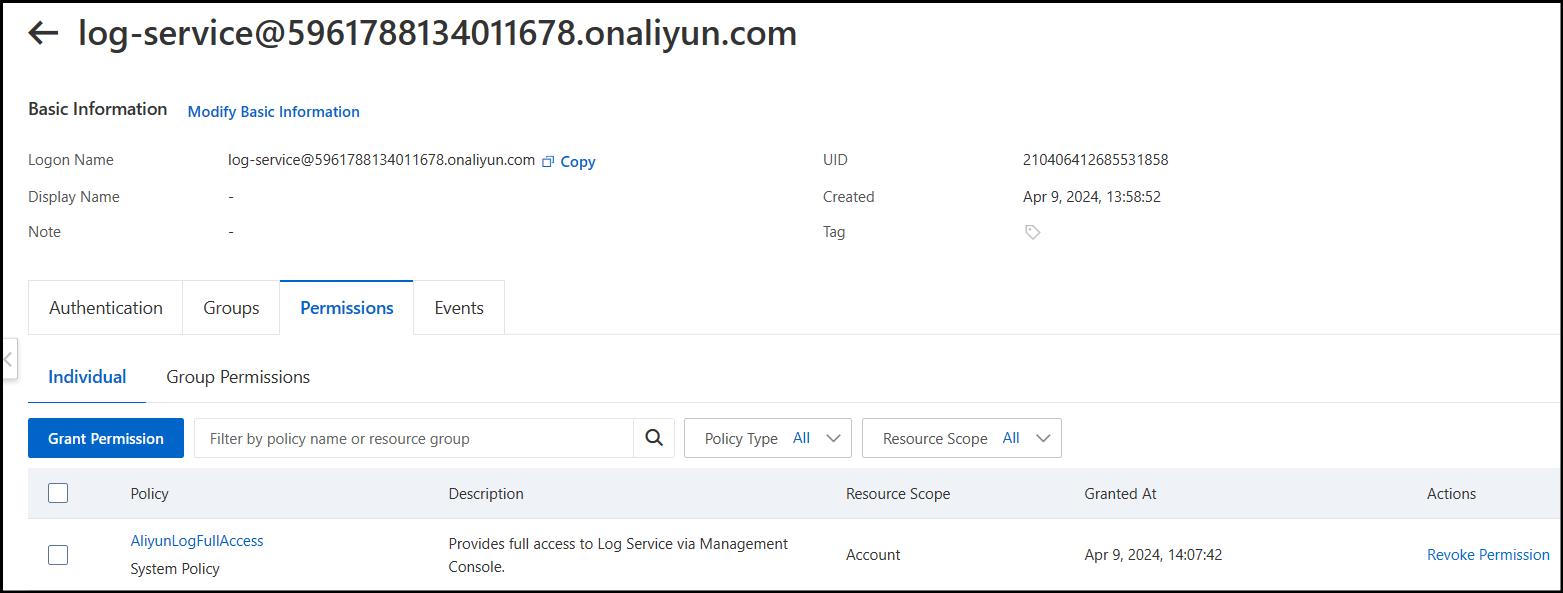Click the tag icon in the Tag row
The height and width of the screenshot is (593, 1563).
point(1032,232)
